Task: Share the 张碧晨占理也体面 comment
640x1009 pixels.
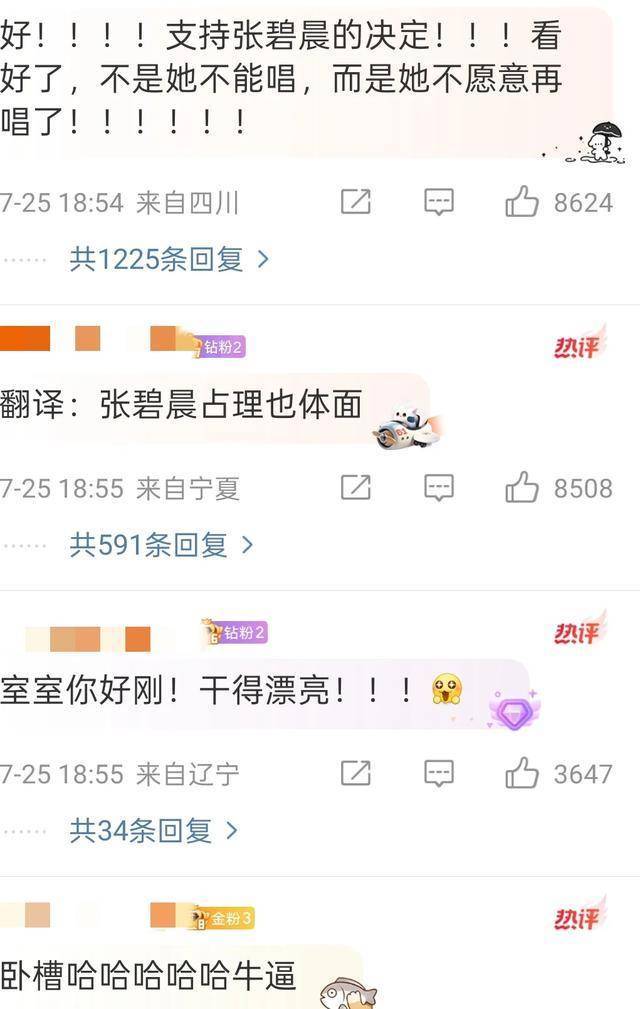Action: tap(356, 487)
